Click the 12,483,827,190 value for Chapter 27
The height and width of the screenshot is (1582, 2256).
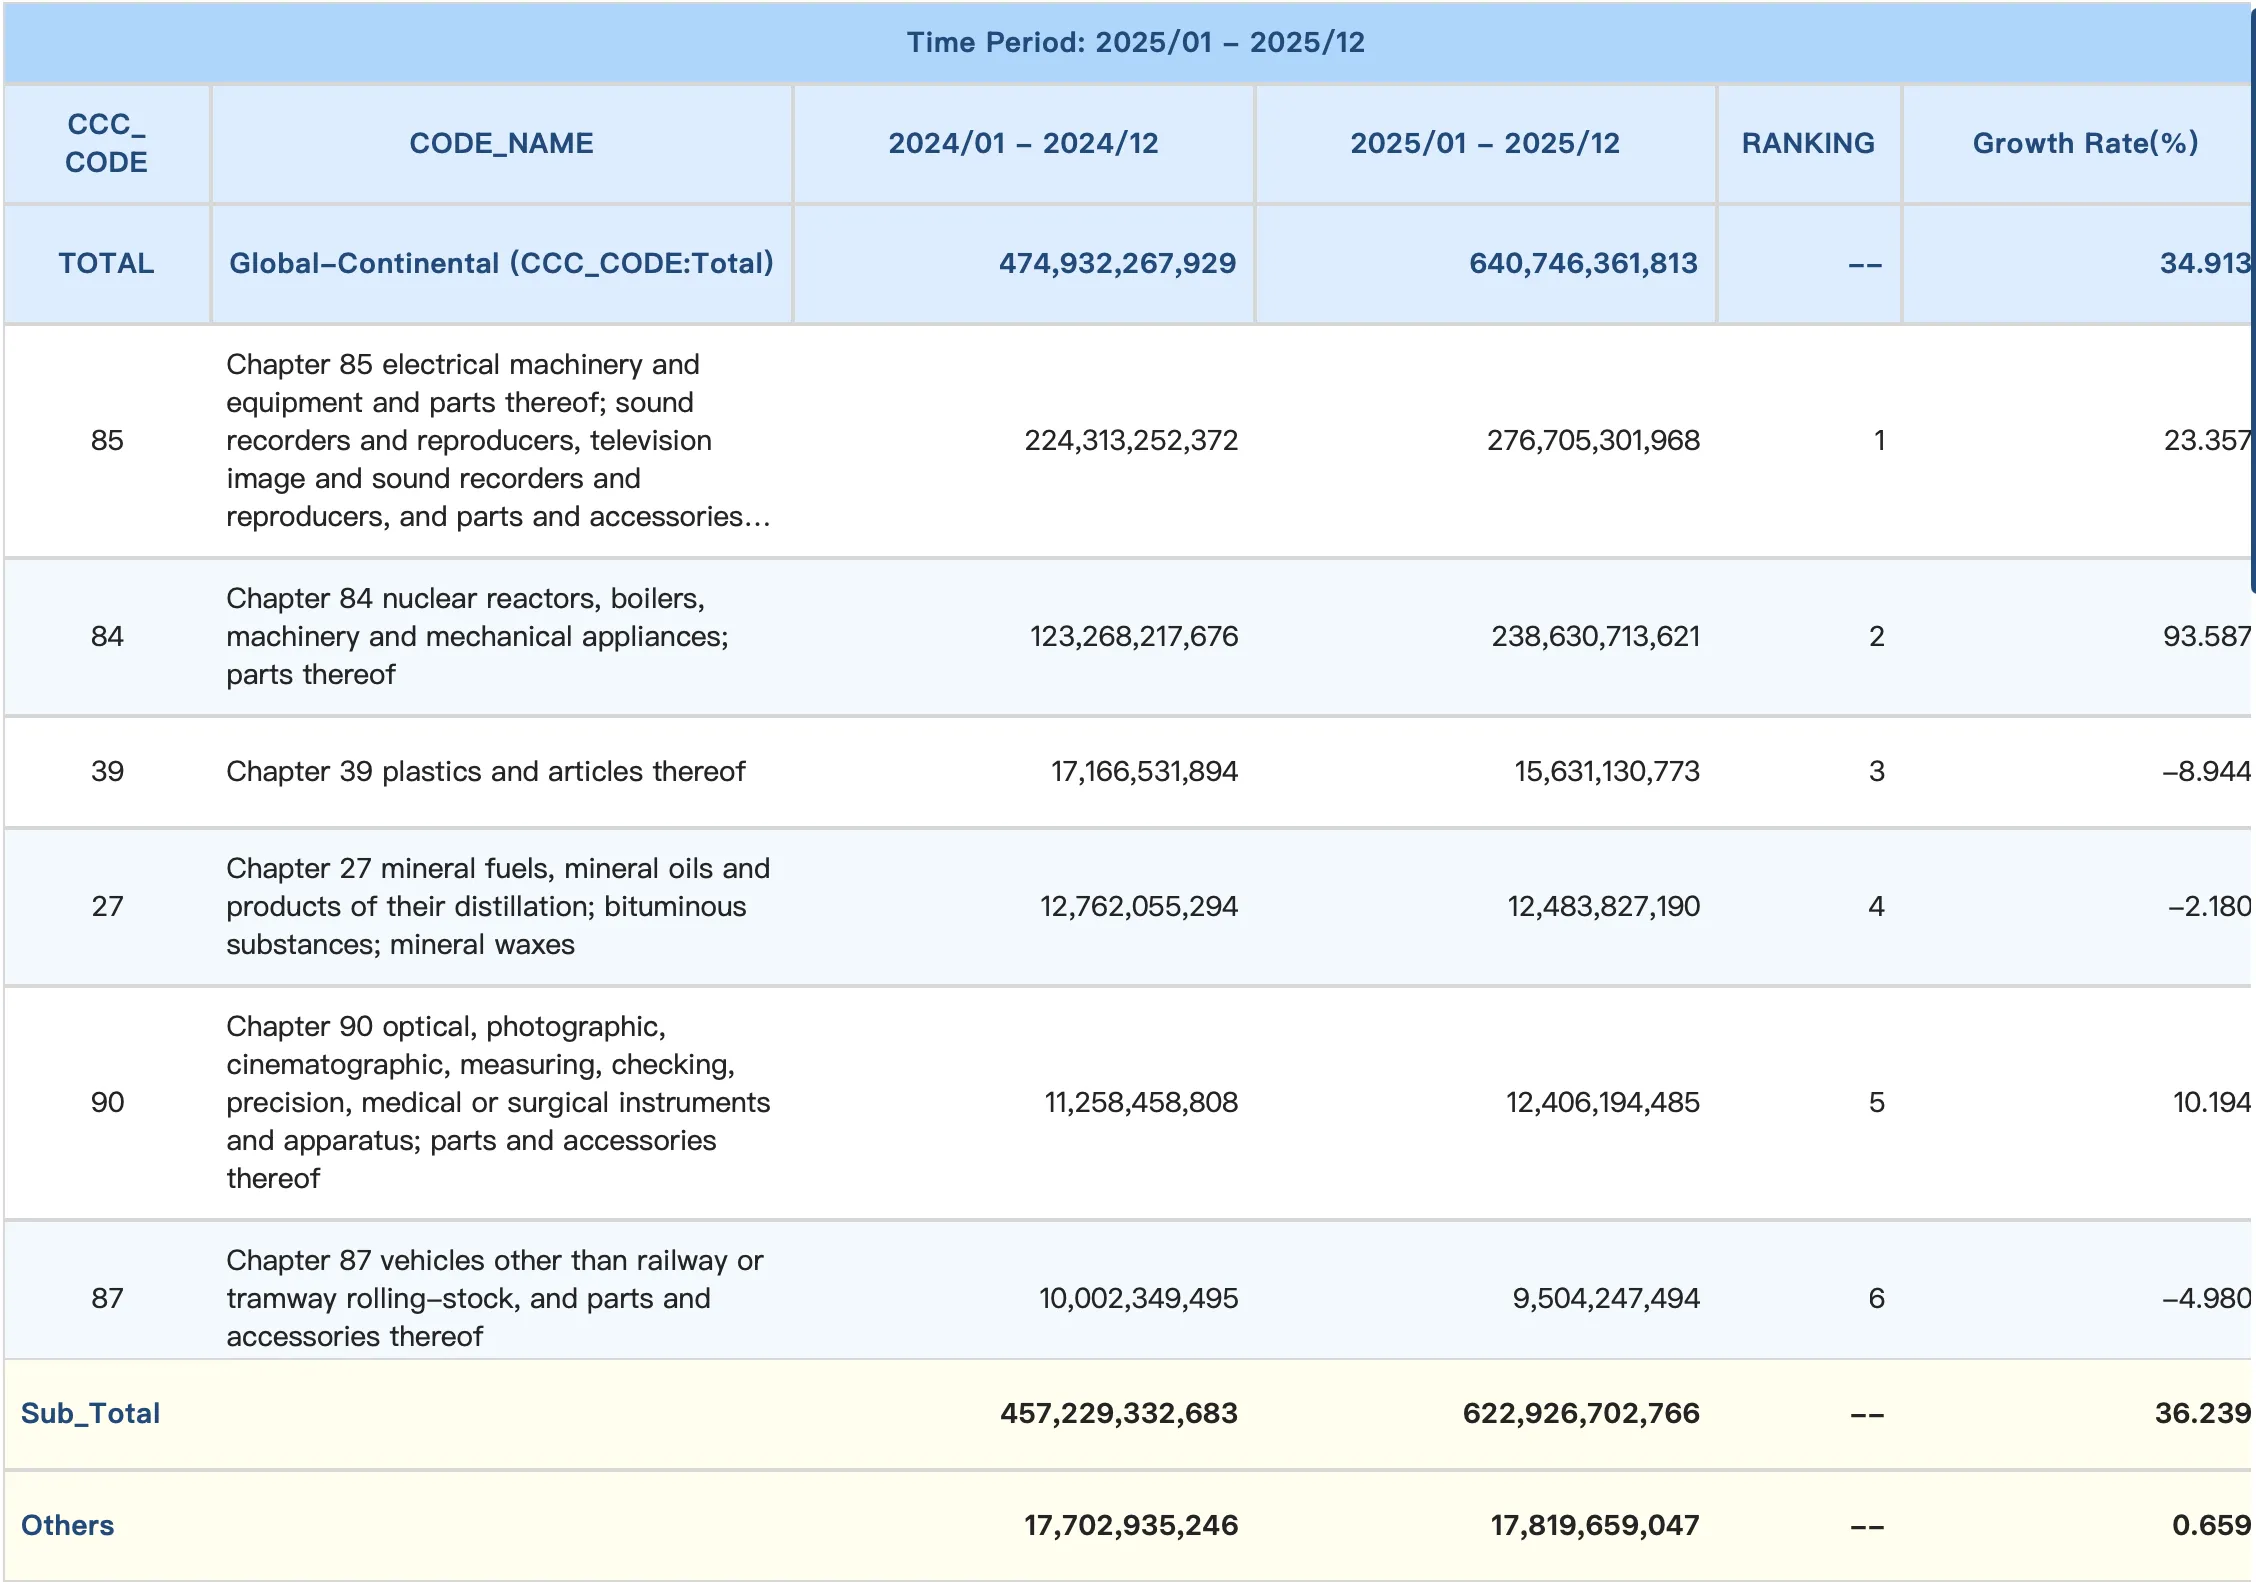(1603, 906)
